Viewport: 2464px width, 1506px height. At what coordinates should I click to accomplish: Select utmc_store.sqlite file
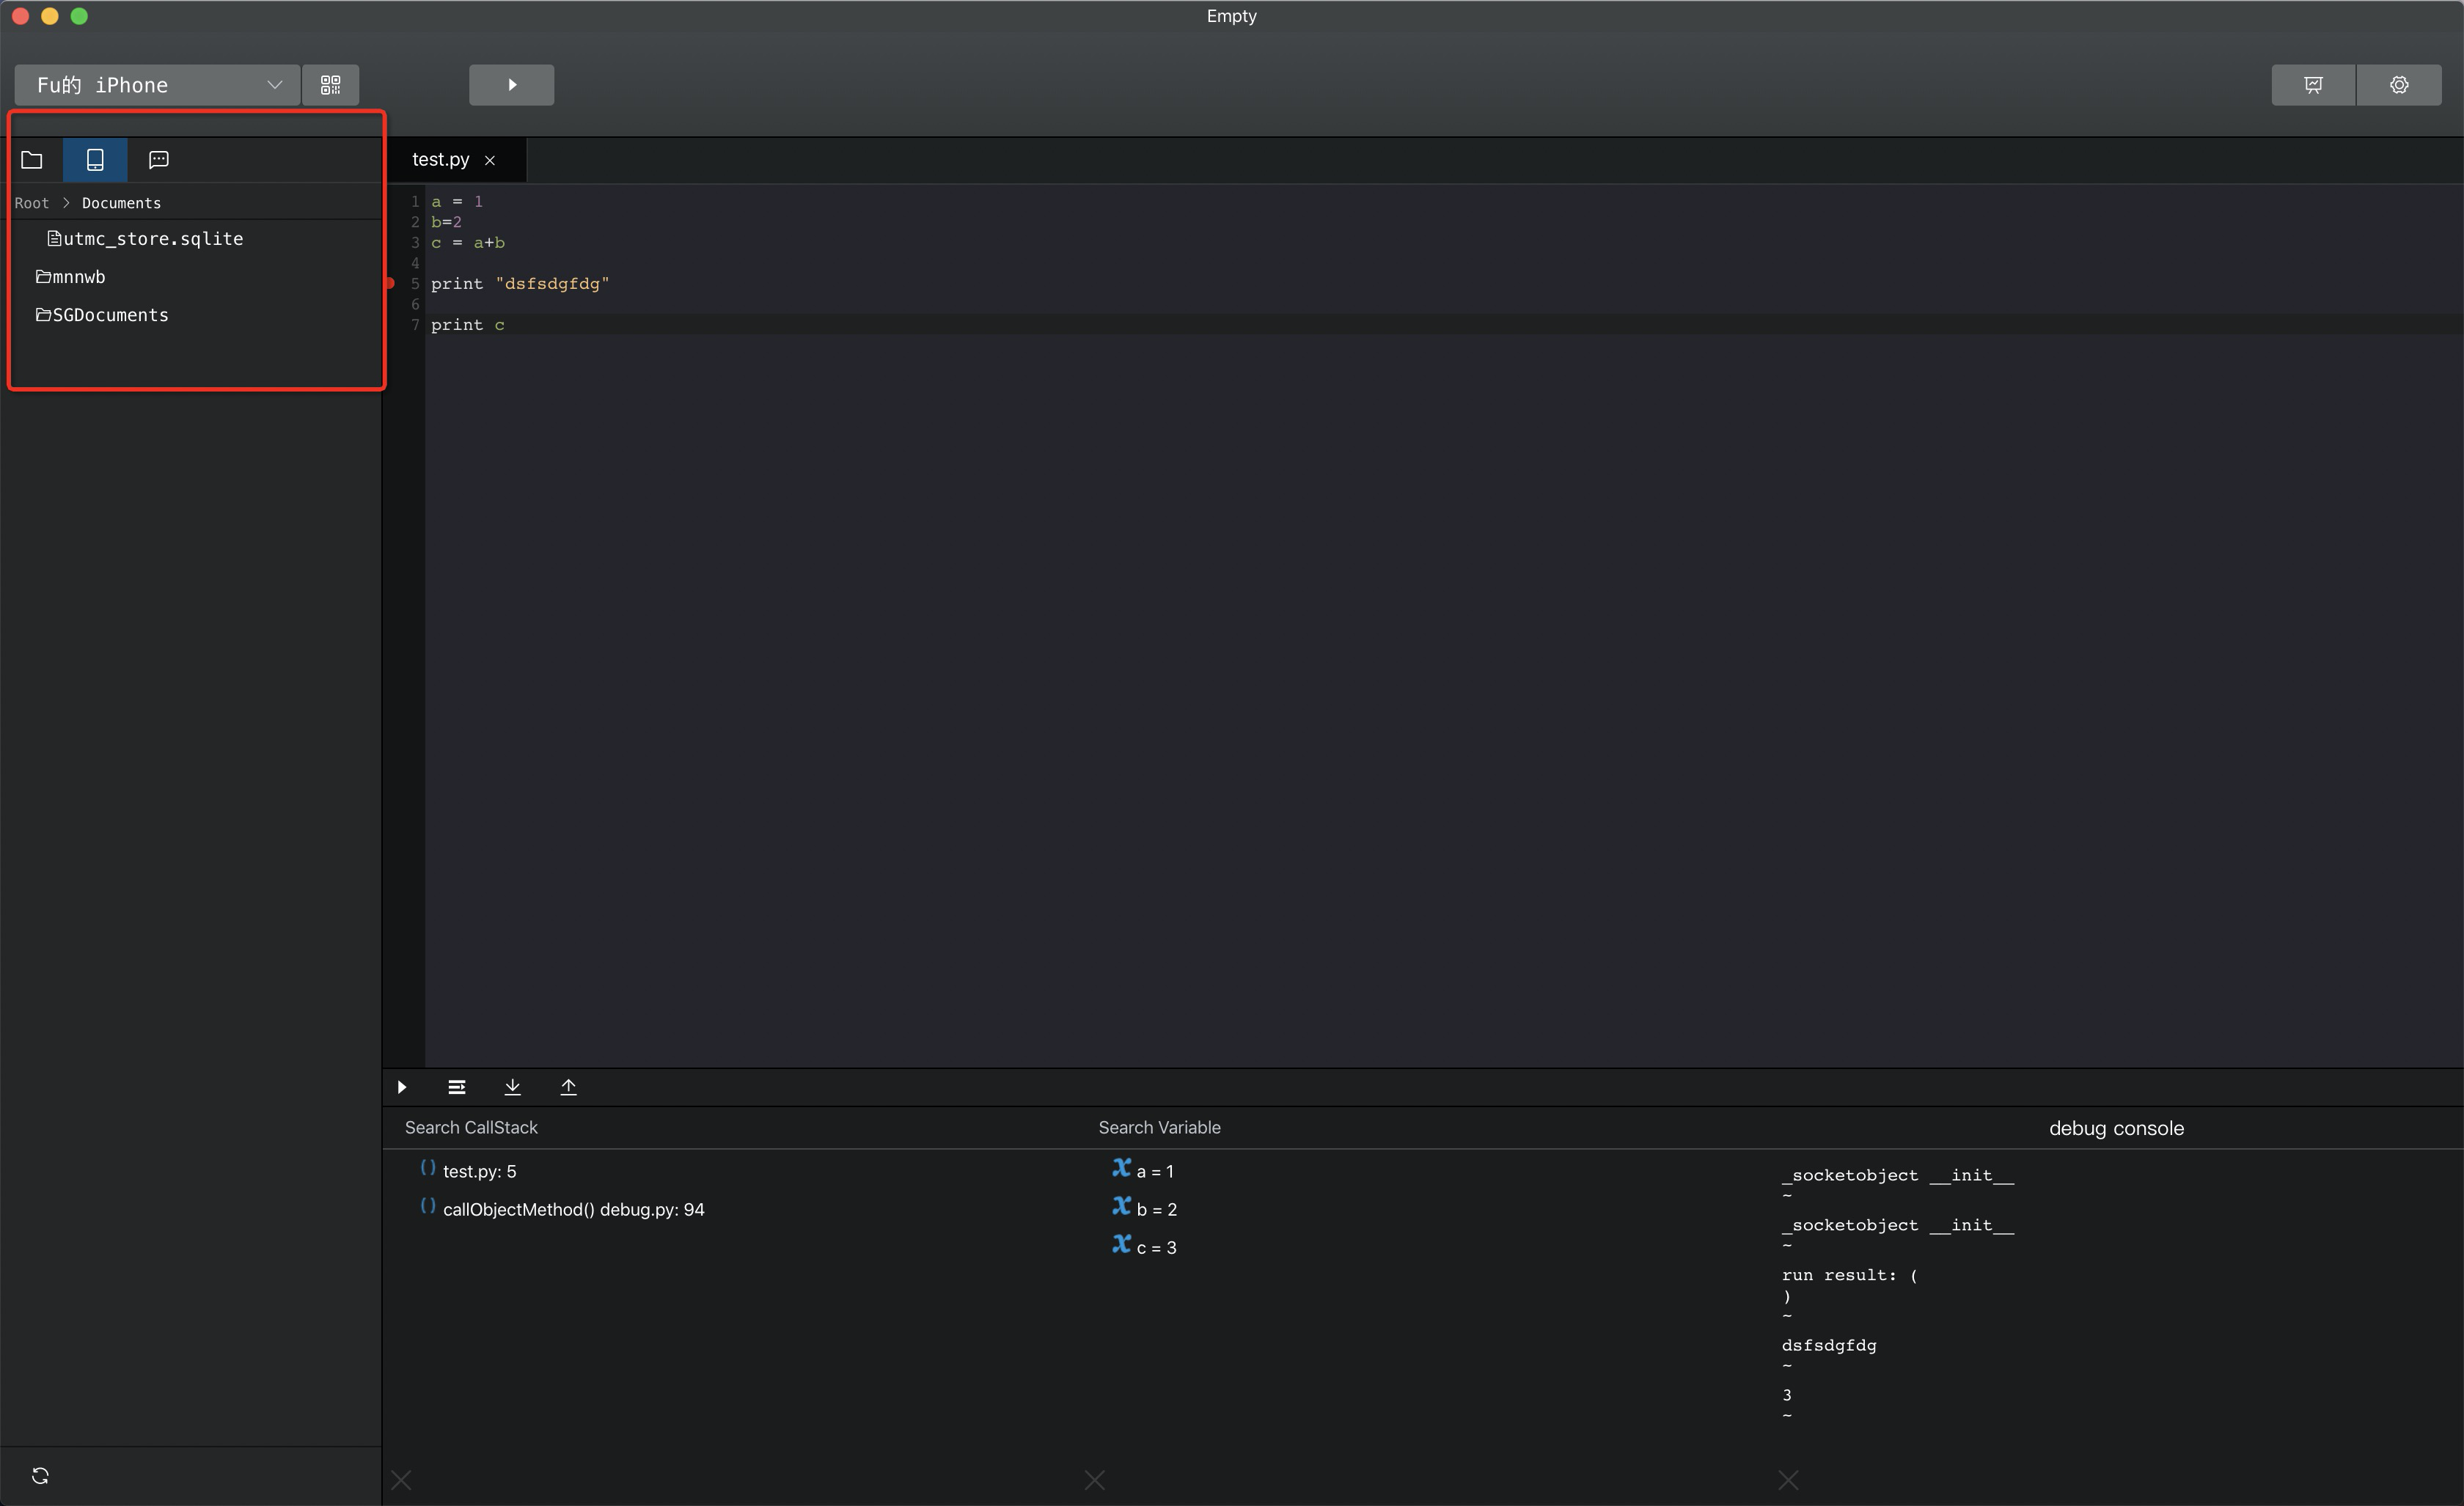145,239
